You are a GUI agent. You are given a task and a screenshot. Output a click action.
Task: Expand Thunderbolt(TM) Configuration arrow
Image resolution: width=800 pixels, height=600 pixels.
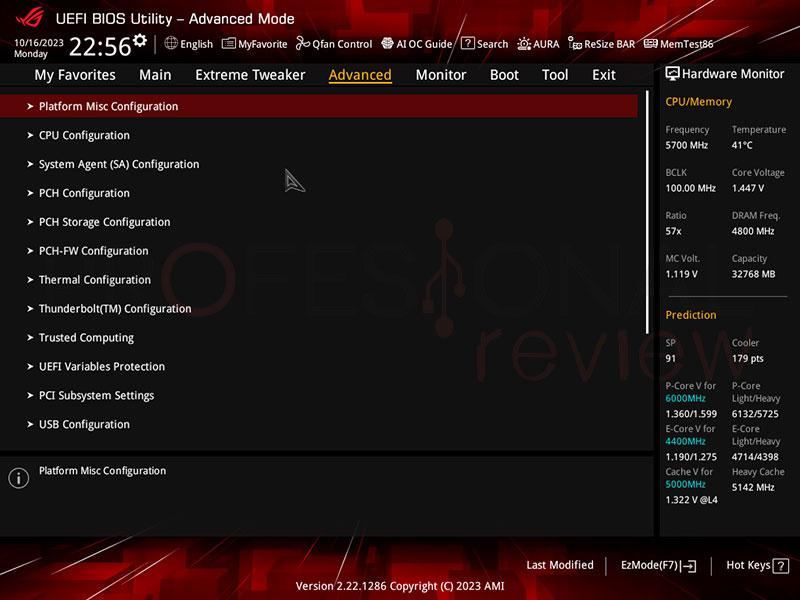pos(30,309)
